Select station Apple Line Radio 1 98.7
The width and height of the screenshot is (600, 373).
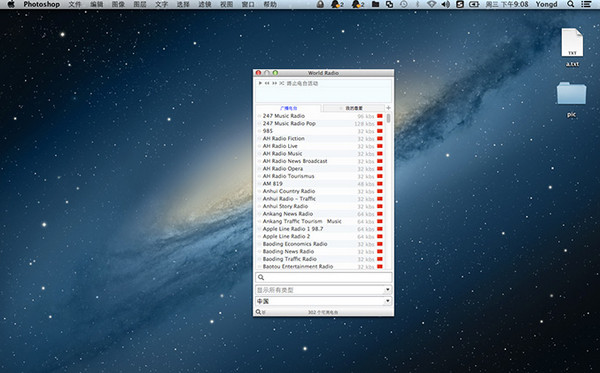[x=293, y=229]
